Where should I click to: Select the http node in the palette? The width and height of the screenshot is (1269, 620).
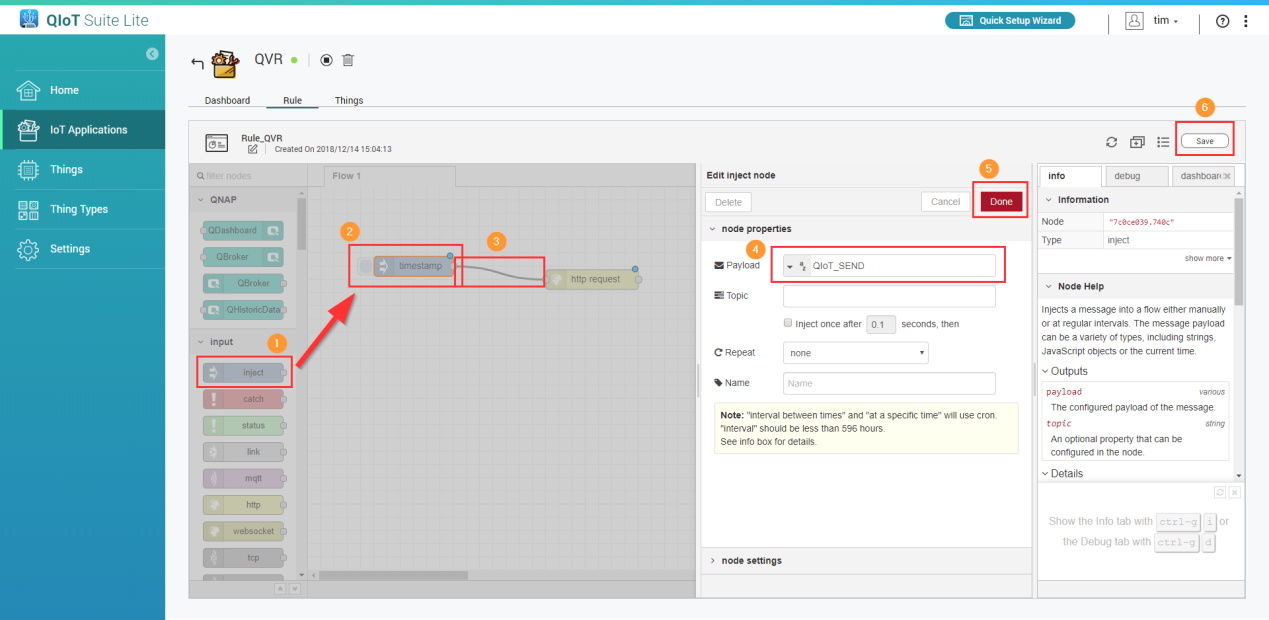click(242, 505)
